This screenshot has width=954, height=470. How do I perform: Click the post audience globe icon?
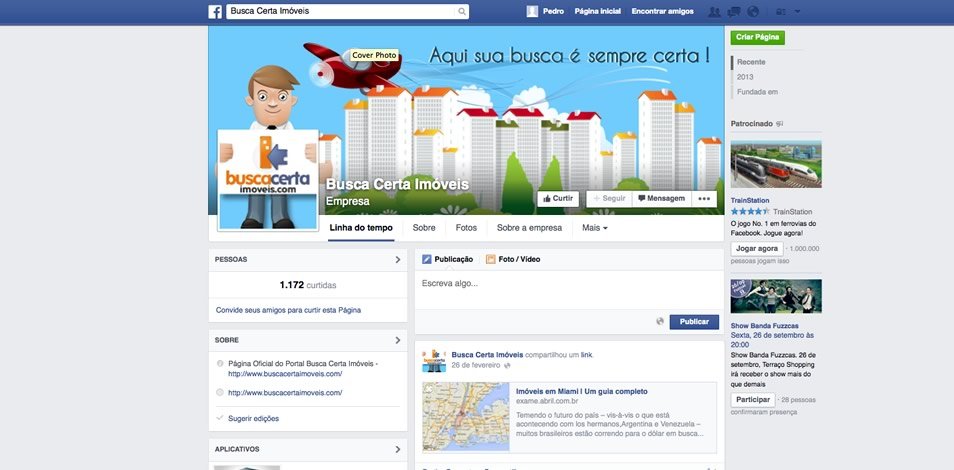(x=660, y=321)
